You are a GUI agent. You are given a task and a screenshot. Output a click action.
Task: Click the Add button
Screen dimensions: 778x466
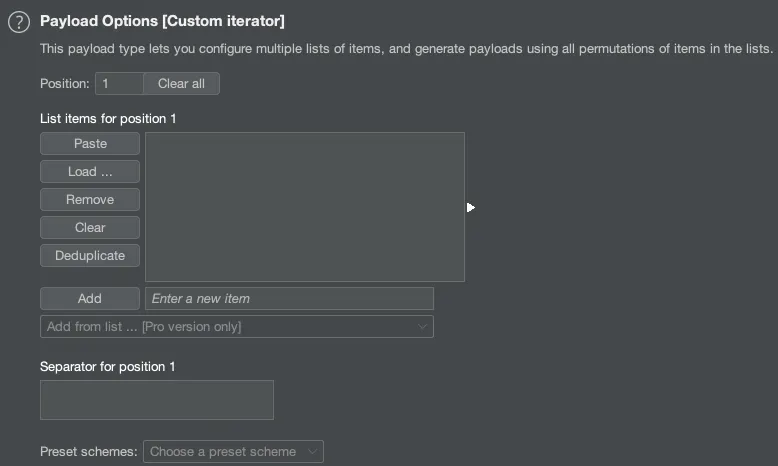pyautogui.click(x=90, y=299)
